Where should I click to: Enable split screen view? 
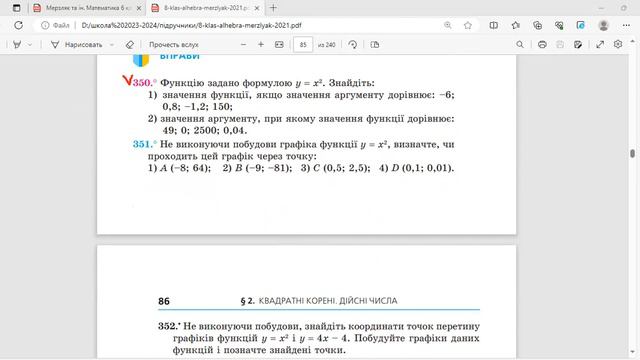coord(493,25)
